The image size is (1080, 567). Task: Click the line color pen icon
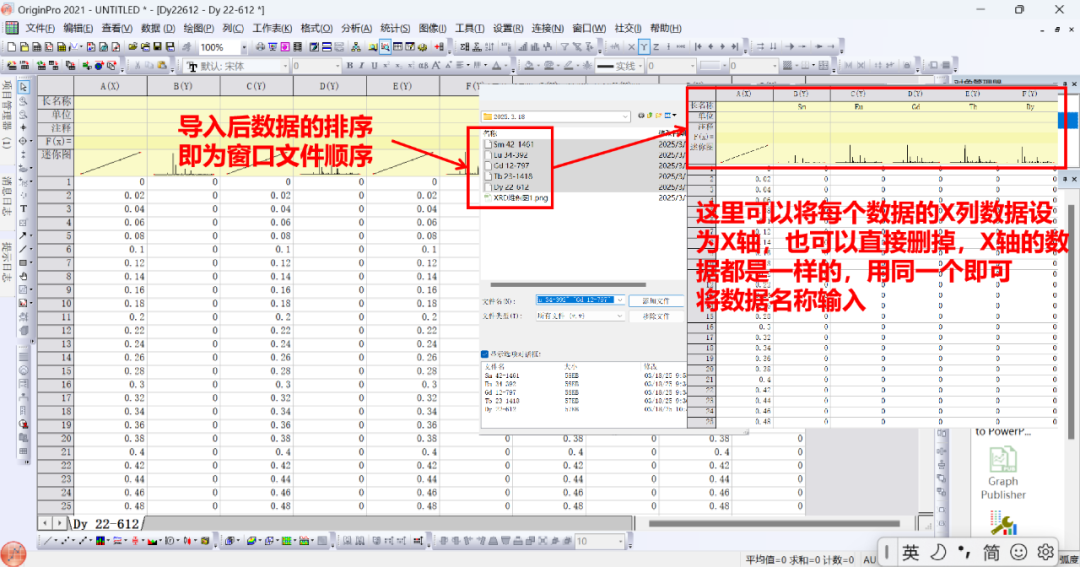point(568,65)
